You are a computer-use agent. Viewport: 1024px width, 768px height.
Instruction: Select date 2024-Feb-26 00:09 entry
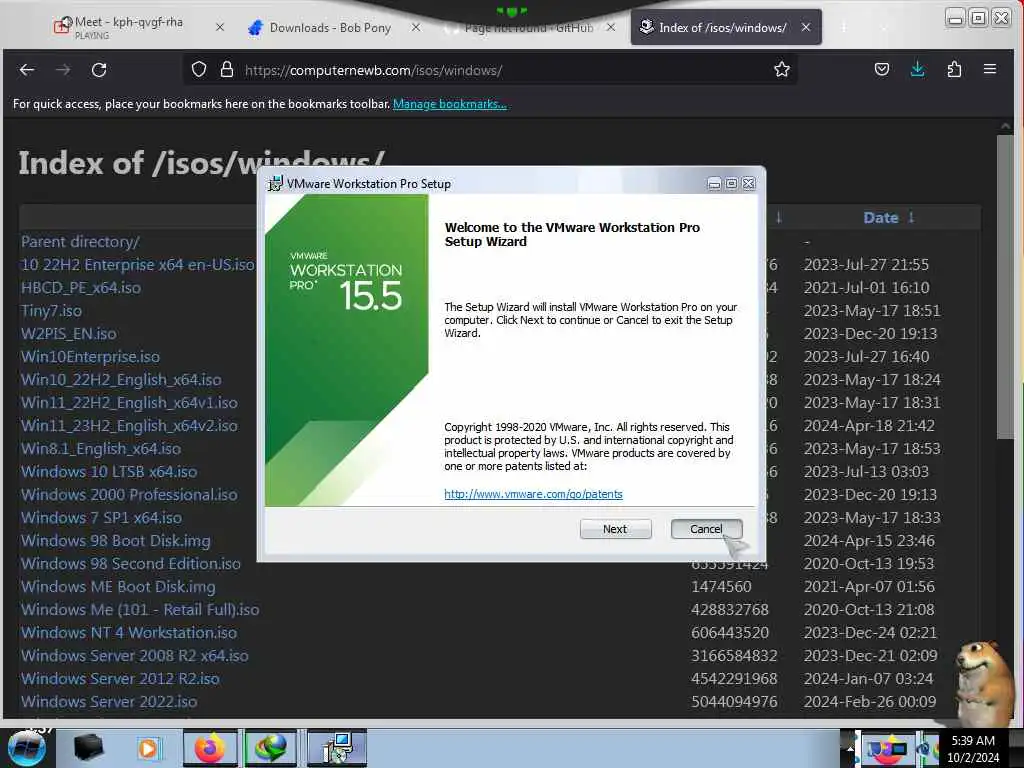coord(870,701)
